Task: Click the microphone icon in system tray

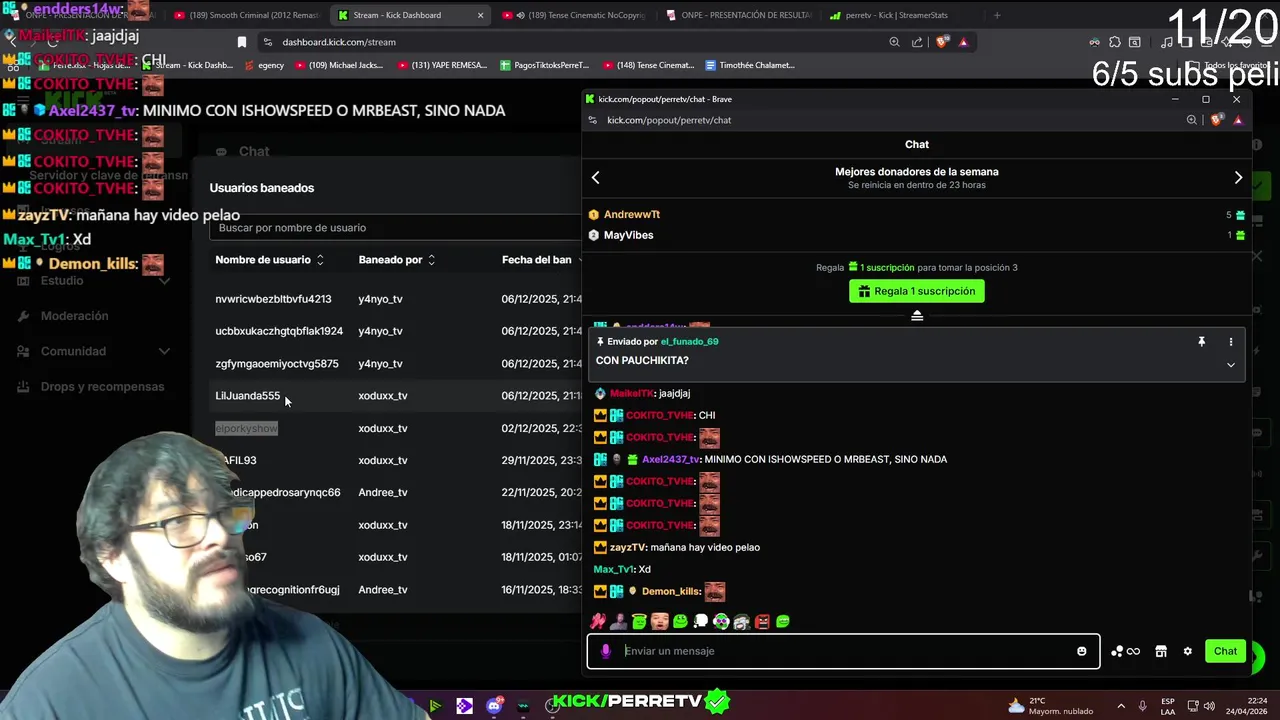Action: coord(1143,706)
